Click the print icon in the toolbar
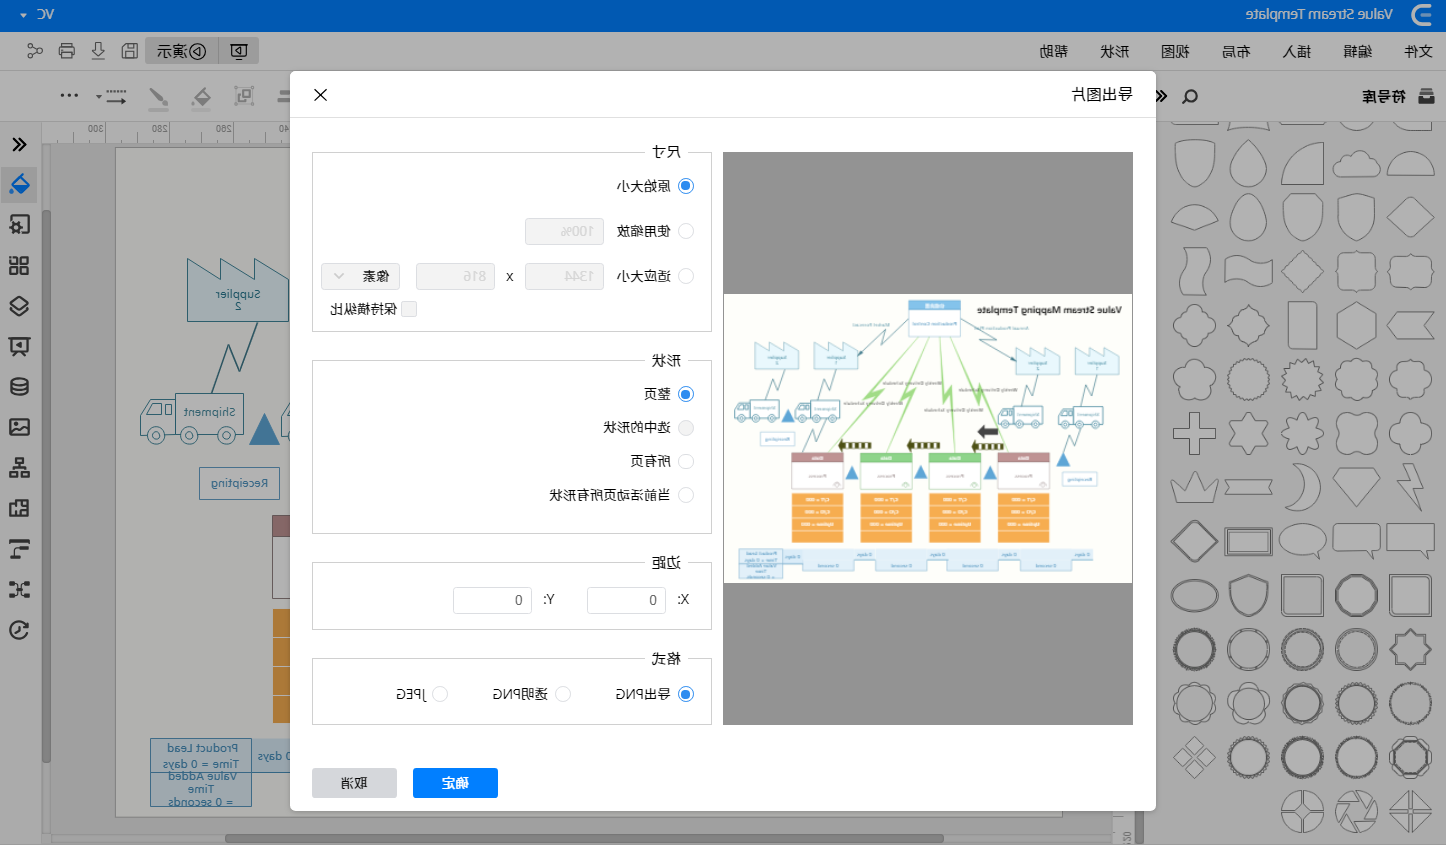Image resolution: width=1446 pixels, height=845 pixels. click(x=67, y=51)
